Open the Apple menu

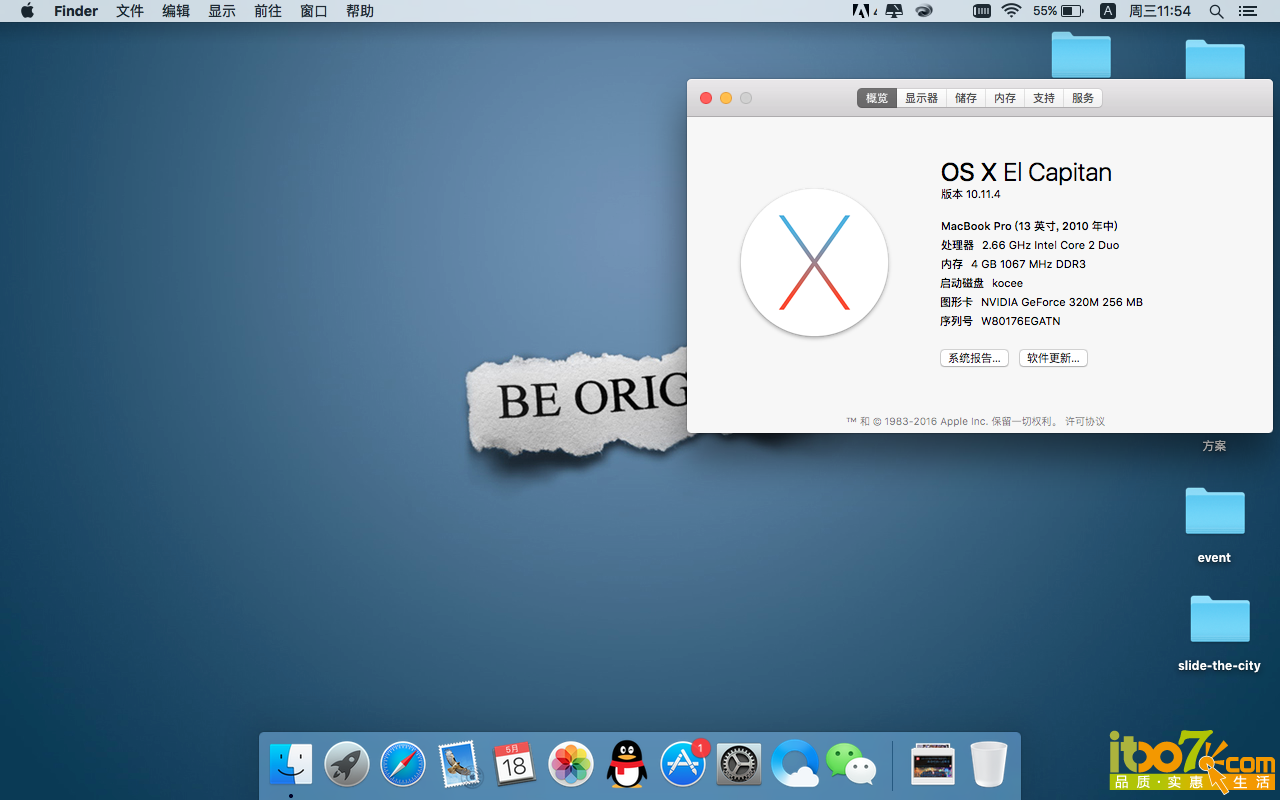point(27,11)
